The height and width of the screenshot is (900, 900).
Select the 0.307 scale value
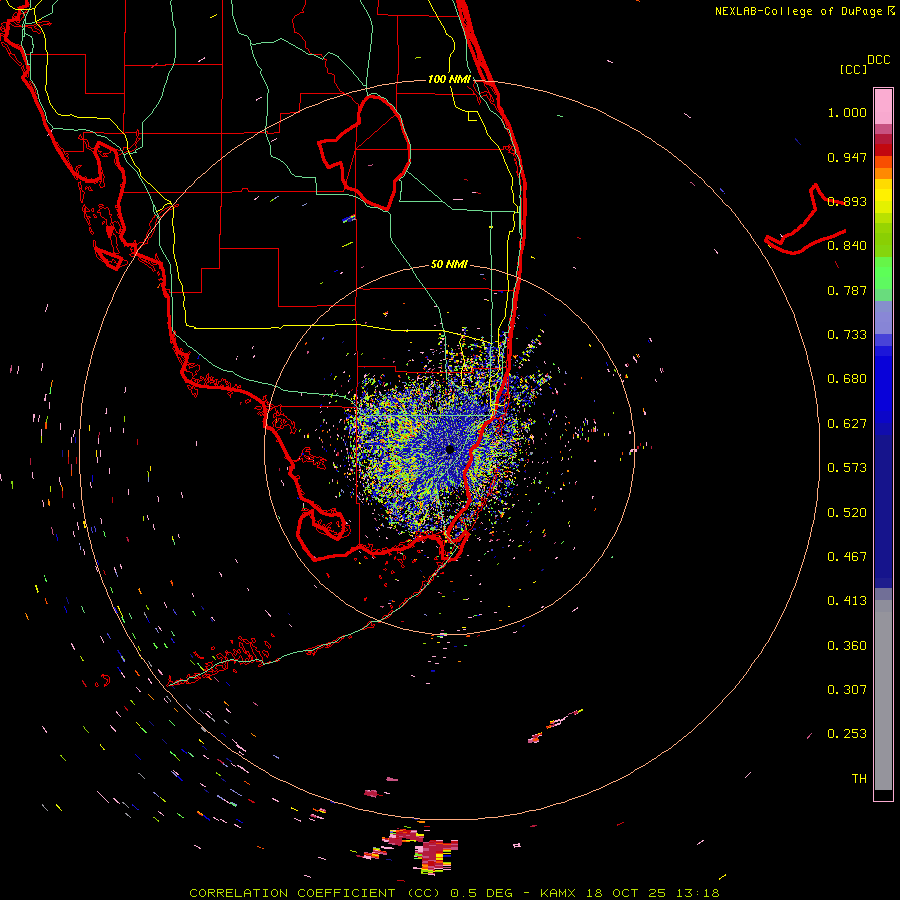[847, 689]
